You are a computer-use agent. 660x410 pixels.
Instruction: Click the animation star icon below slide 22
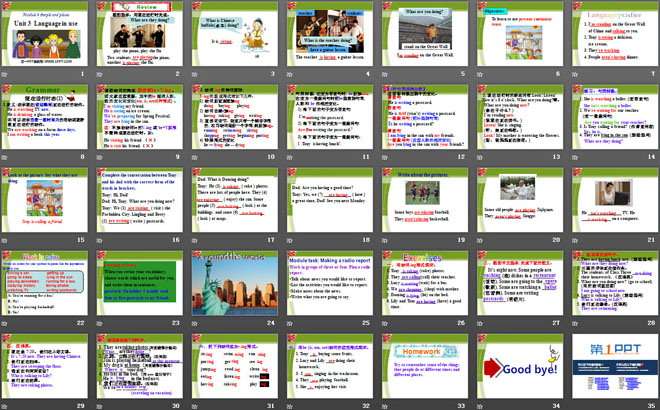pyautogui.click(x=5, y=323)
